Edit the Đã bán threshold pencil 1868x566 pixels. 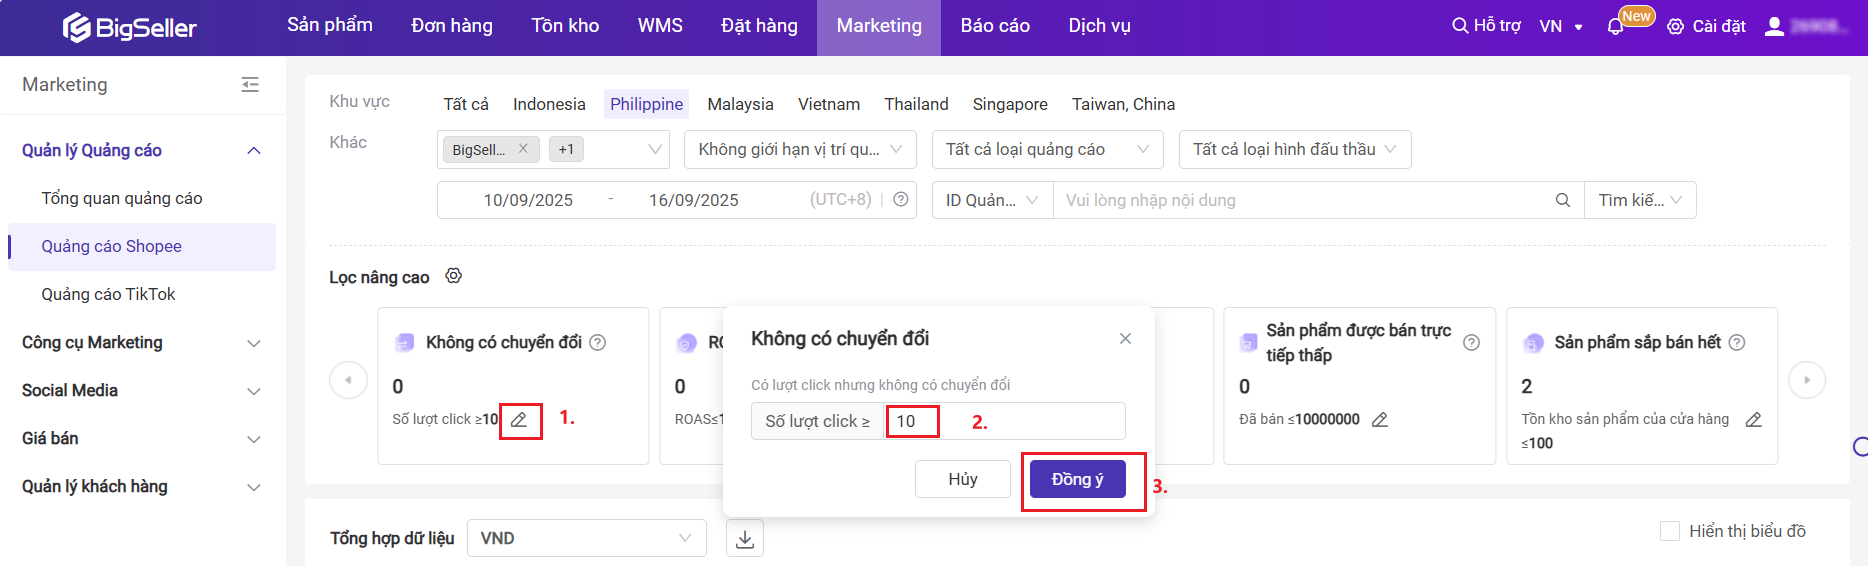coord(1380,420)
